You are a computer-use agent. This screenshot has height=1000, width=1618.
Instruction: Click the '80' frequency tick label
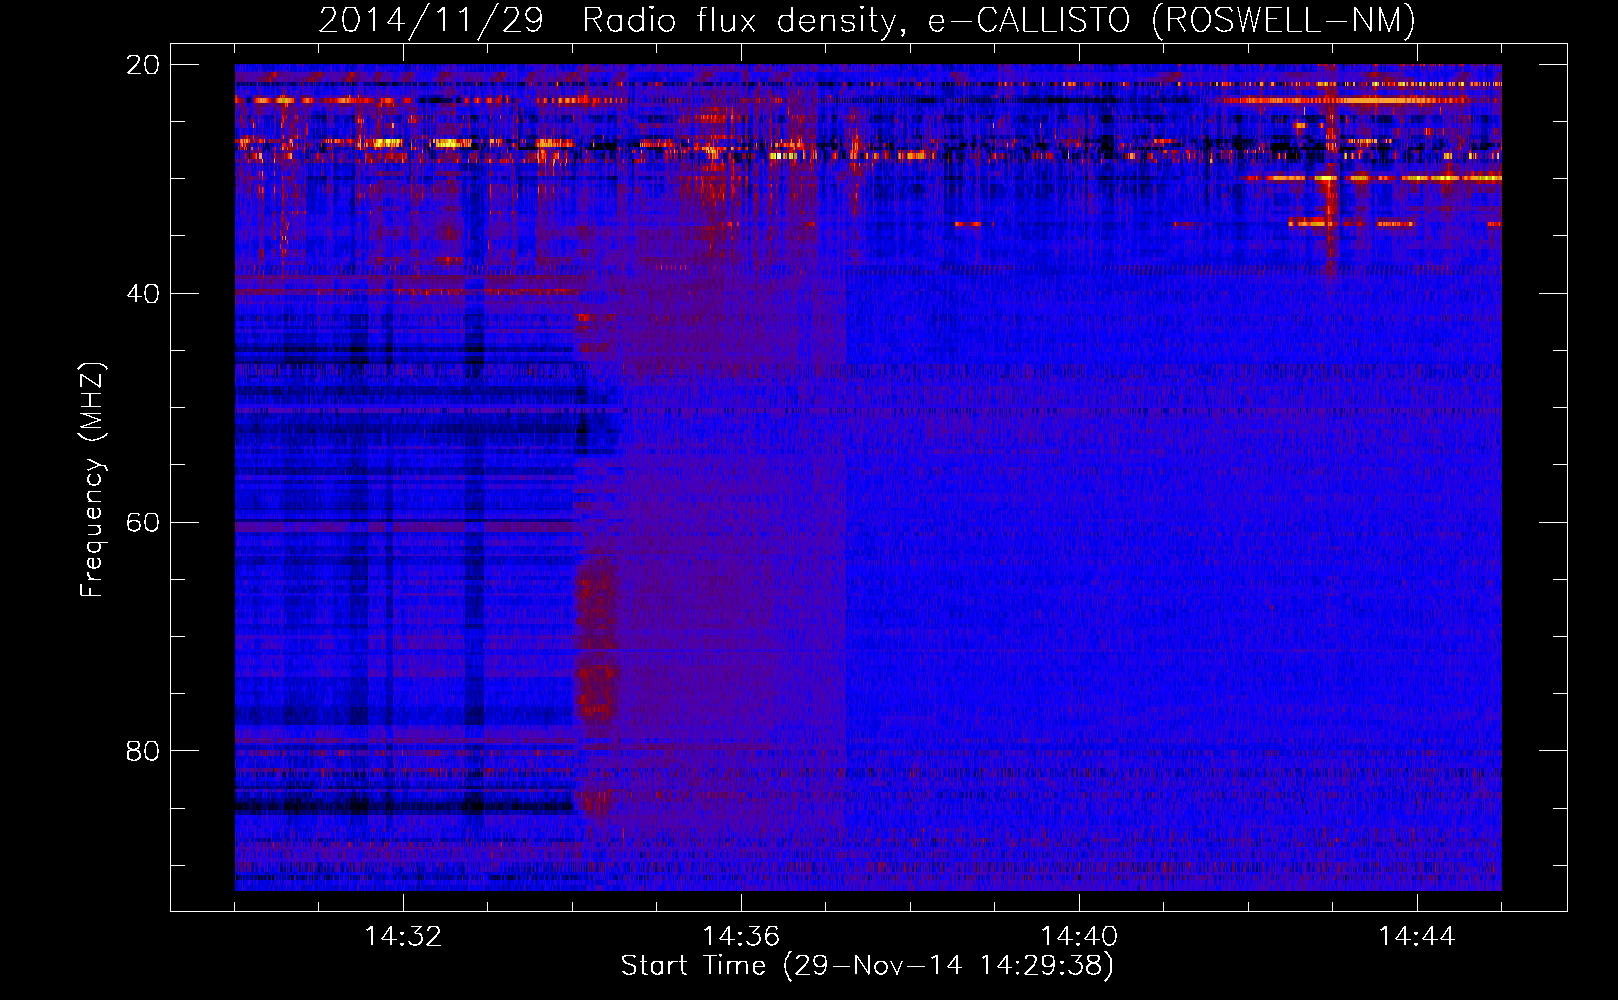click(143, 751)
